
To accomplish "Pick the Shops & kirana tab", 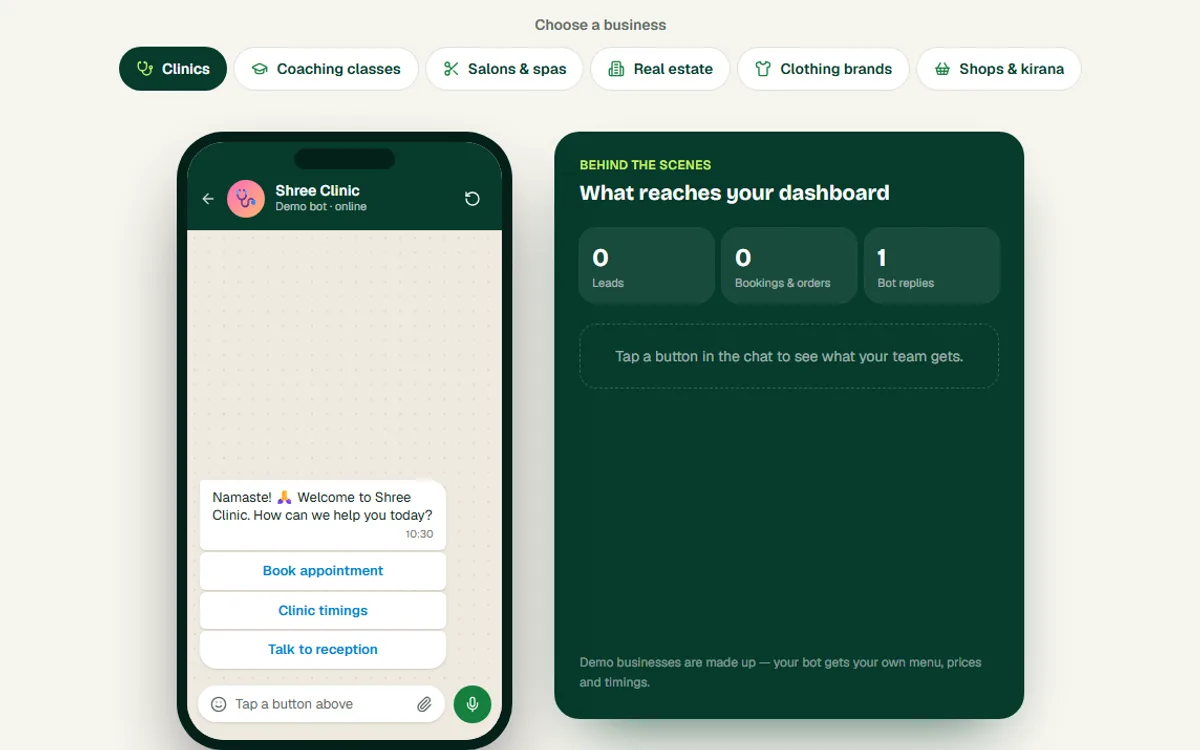I will point(999,69).
